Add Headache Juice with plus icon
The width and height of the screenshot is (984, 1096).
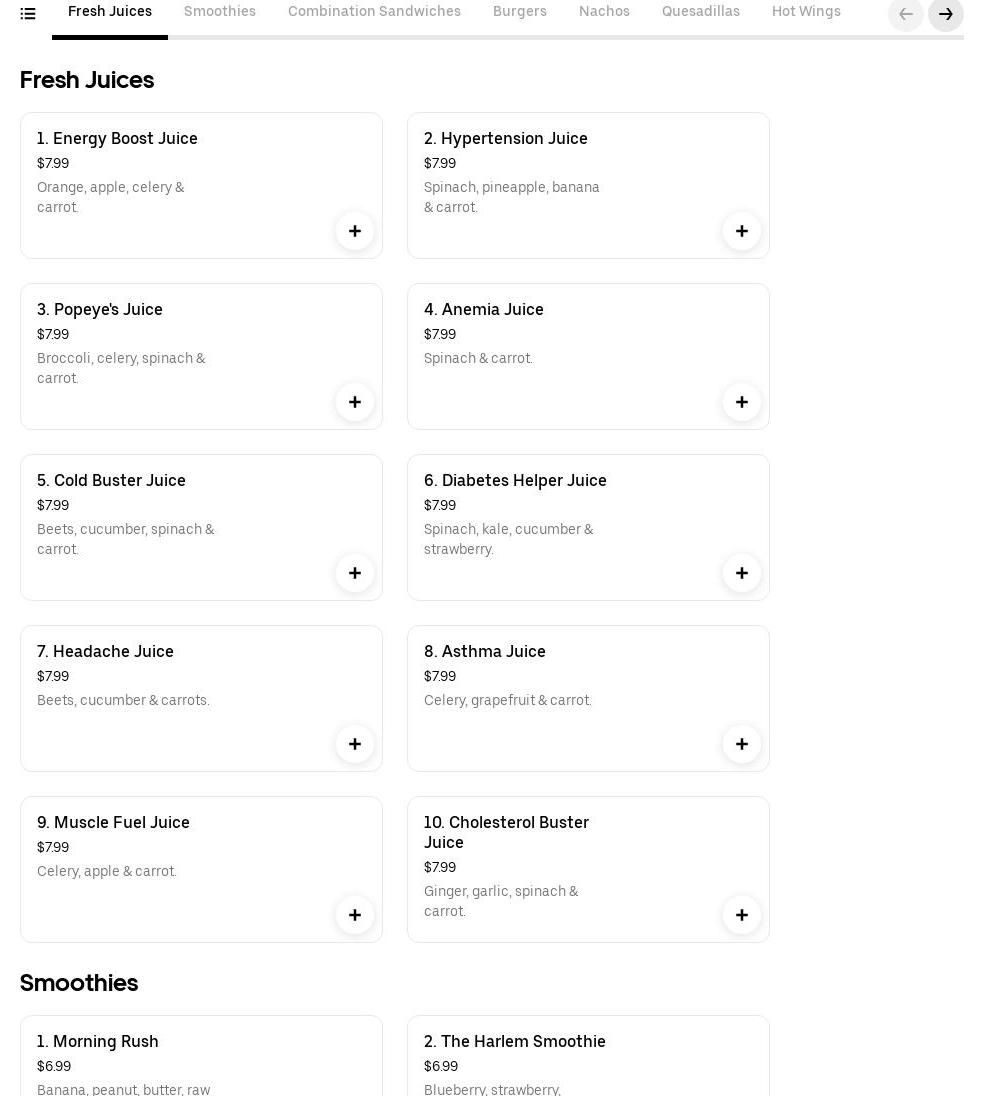354,744
